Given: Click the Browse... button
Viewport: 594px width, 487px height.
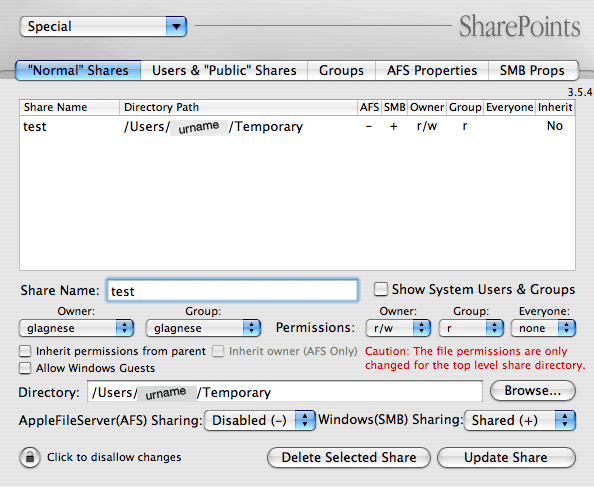Looking at the screenshot, I should click(533, 391).
